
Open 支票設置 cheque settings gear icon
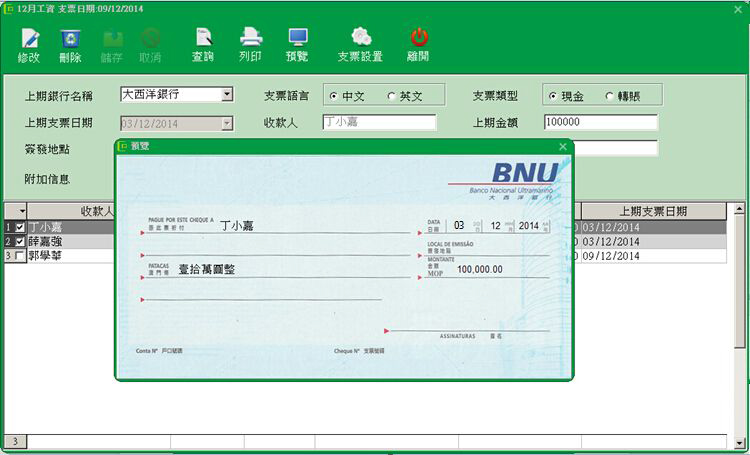pos(360,39)
